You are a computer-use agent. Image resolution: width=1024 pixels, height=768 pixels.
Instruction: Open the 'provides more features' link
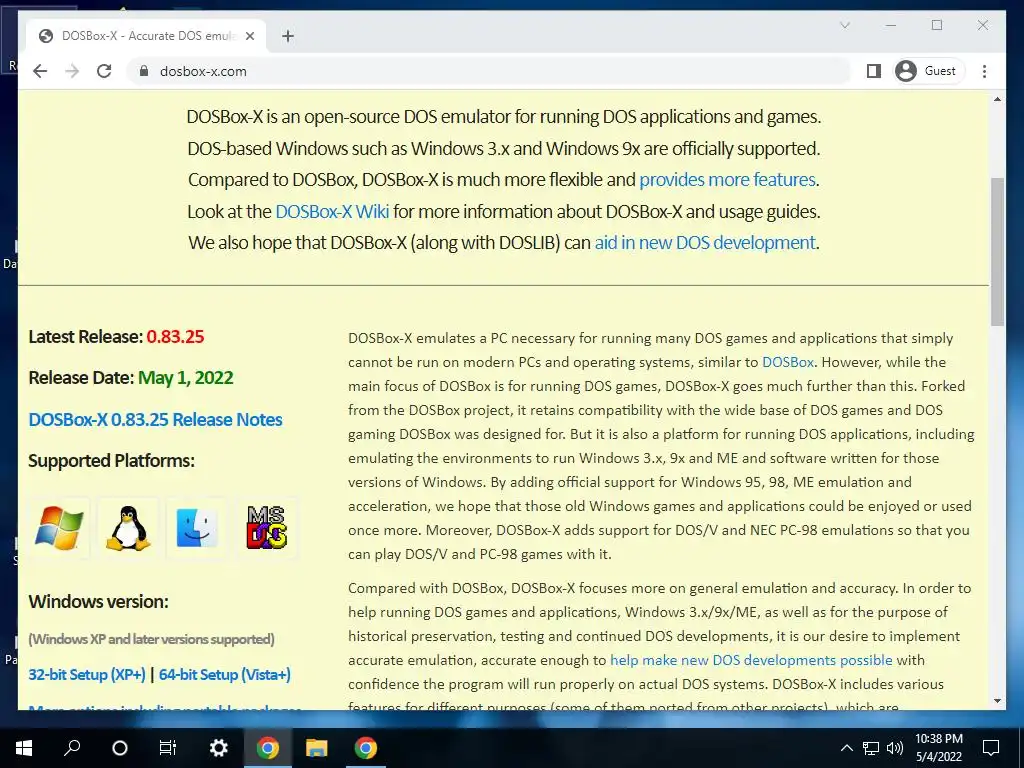point(728,180)
